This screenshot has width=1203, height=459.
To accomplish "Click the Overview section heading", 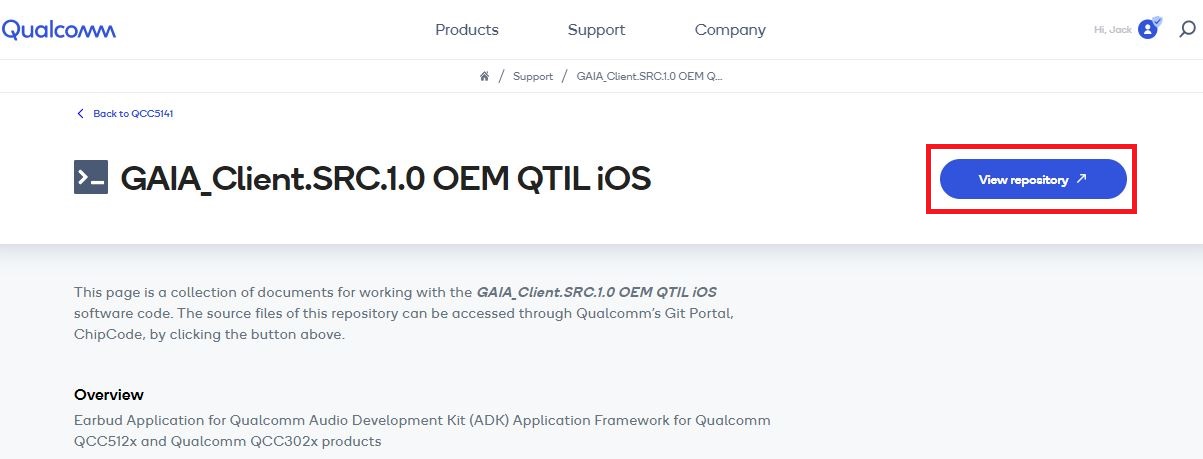I will pyautogui.click(x=109, y=394).
